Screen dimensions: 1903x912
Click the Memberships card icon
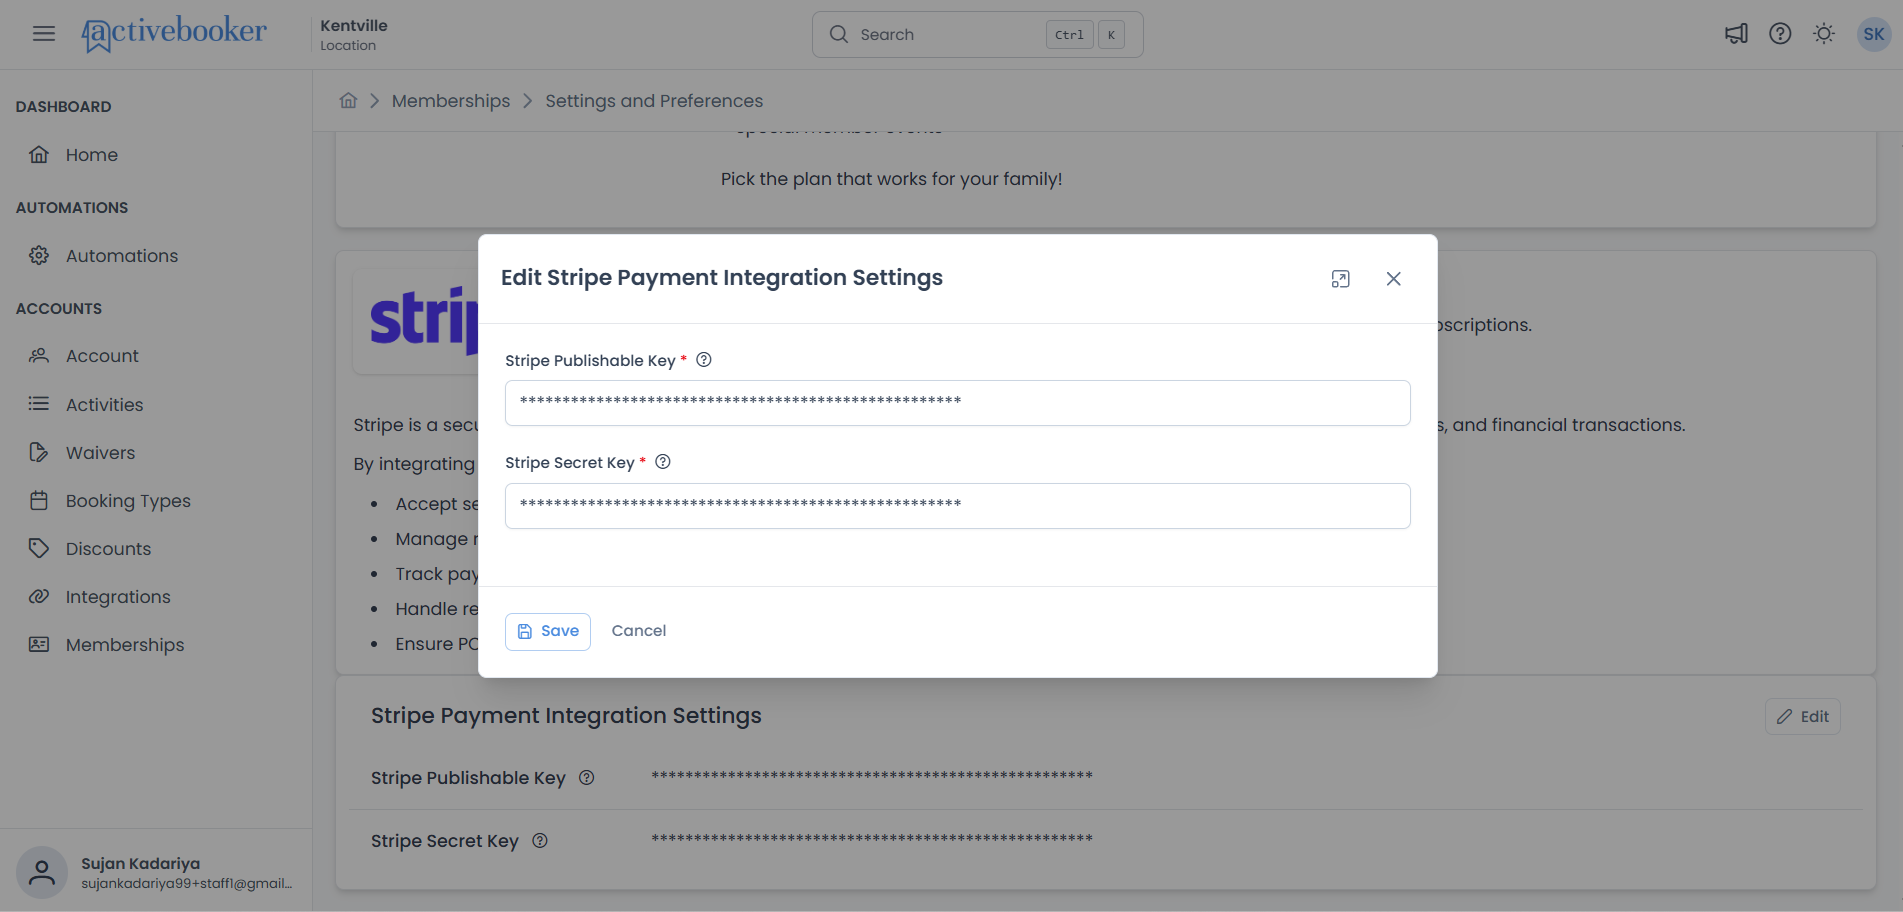(x=39, y=644)
